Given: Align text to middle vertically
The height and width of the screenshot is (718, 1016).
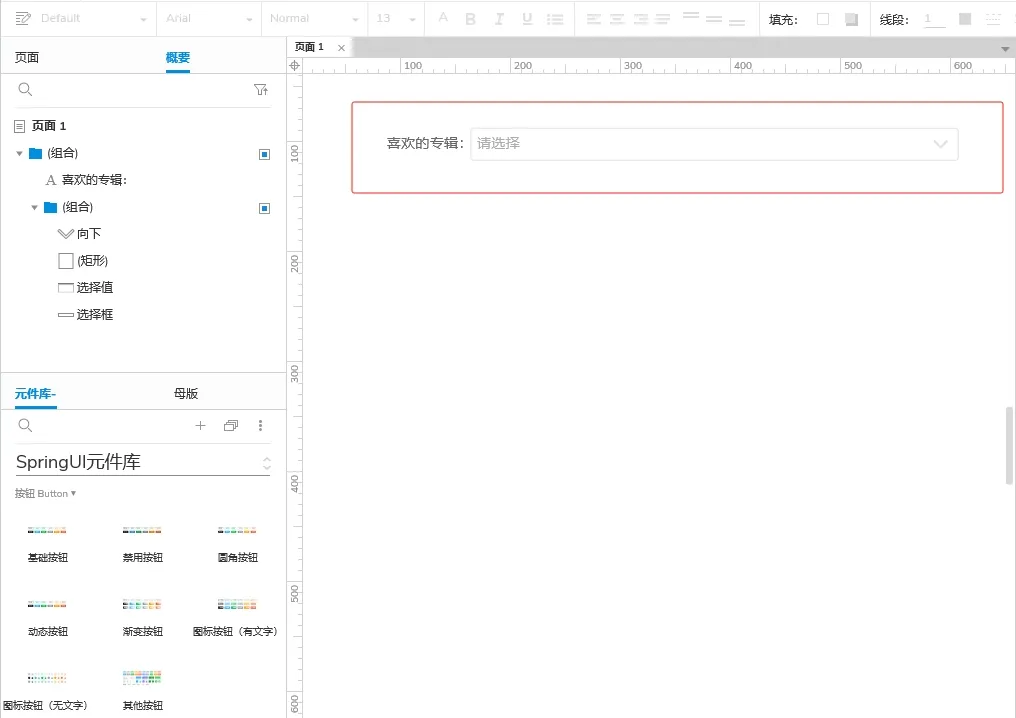Looking at the screenshot, I should 714,19.
